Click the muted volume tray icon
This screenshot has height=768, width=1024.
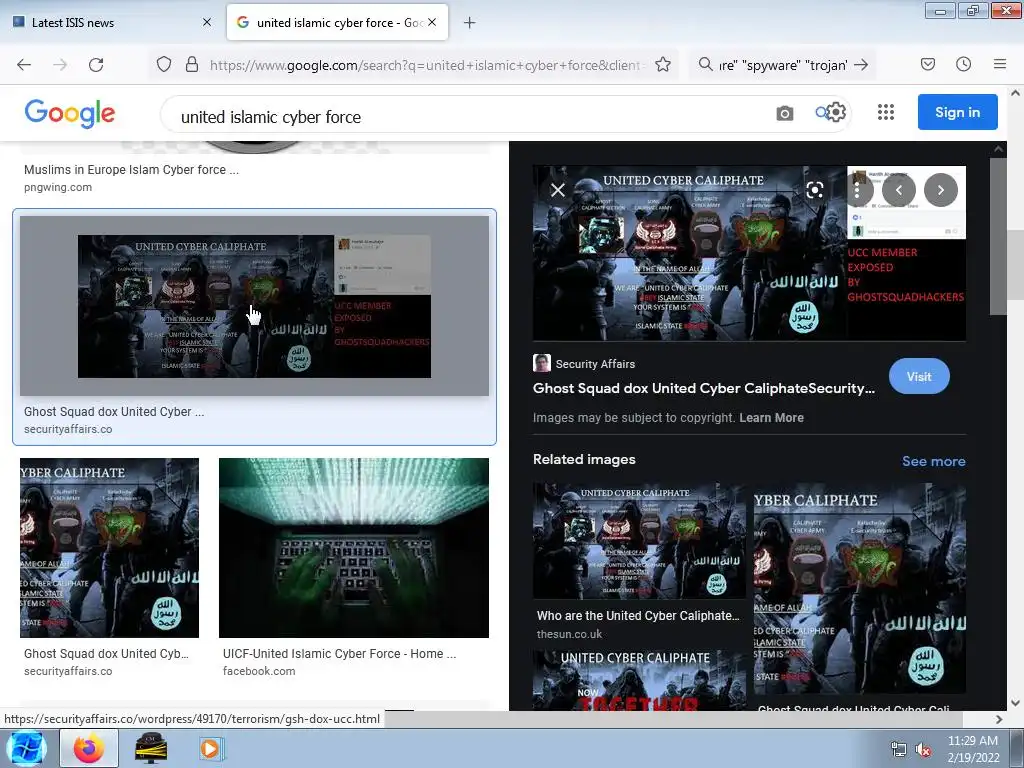click(923, 750)
